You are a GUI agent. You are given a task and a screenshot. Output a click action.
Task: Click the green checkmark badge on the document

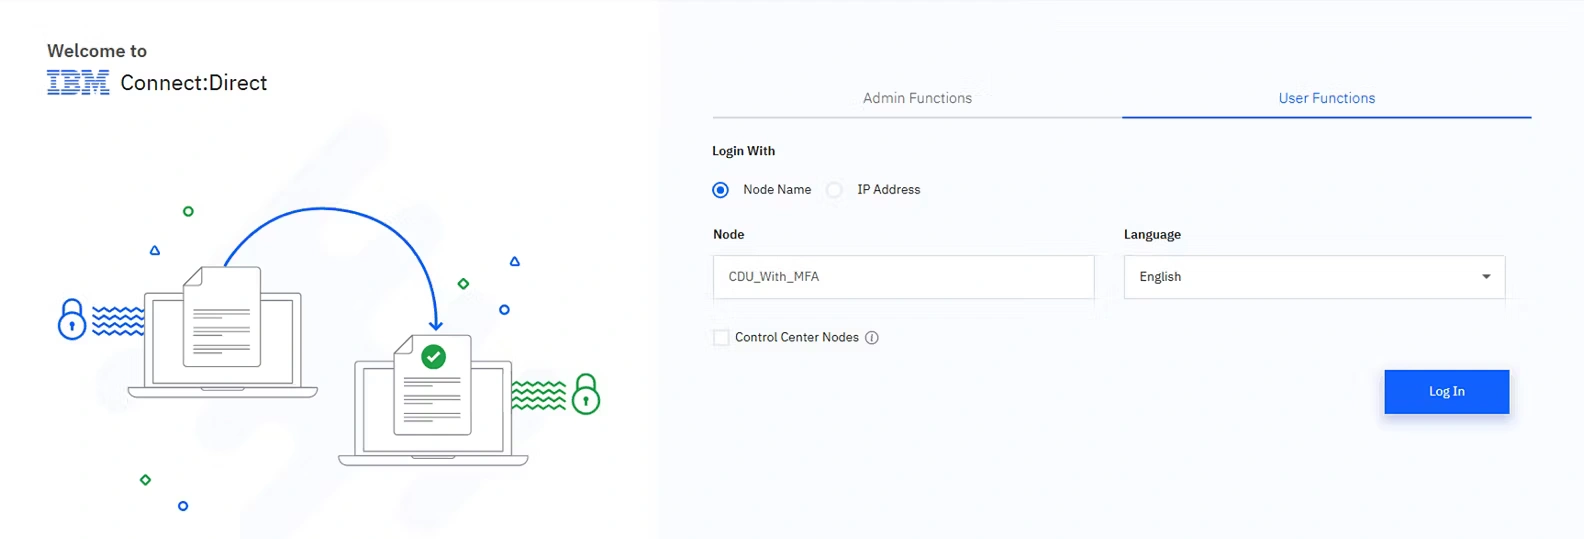(x=433, y=357)
